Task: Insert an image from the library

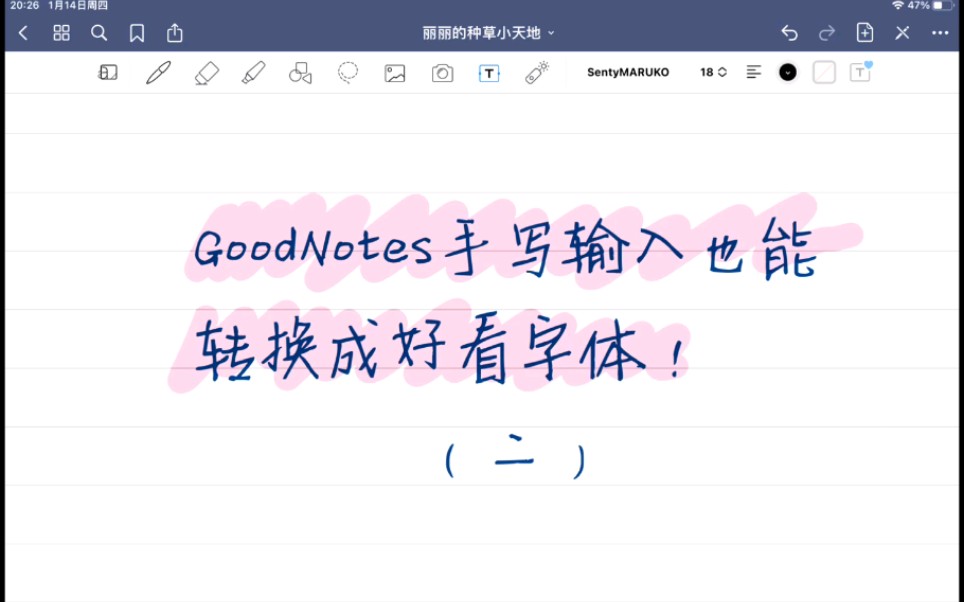Action: coord(395,73)
